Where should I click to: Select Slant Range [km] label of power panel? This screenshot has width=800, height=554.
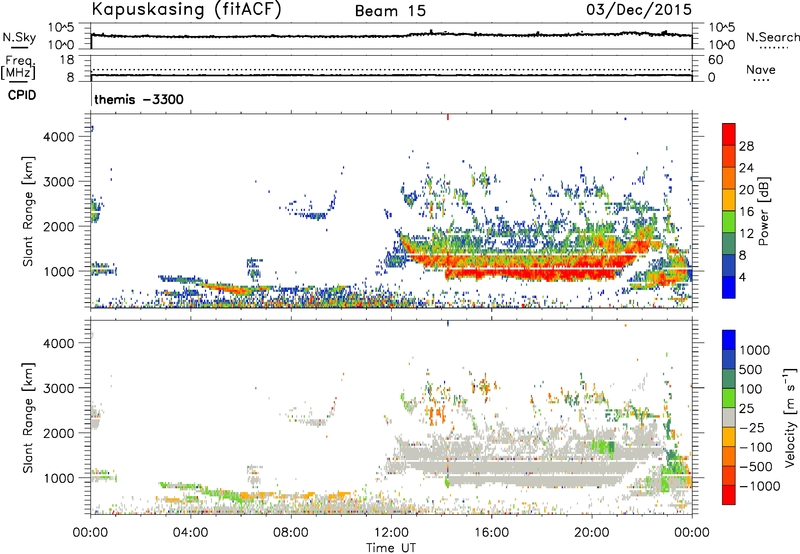coord(28,211)
